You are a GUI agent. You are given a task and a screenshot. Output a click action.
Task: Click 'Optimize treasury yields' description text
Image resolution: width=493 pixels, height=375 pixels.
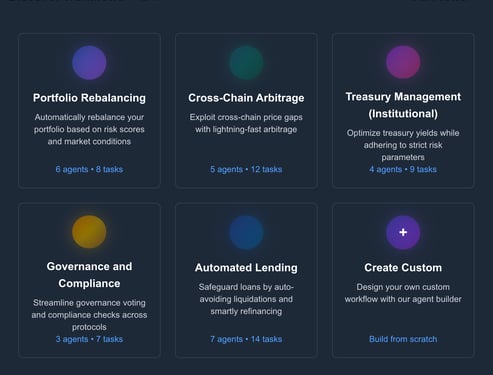pyautogui.click(x=403, y=145)
